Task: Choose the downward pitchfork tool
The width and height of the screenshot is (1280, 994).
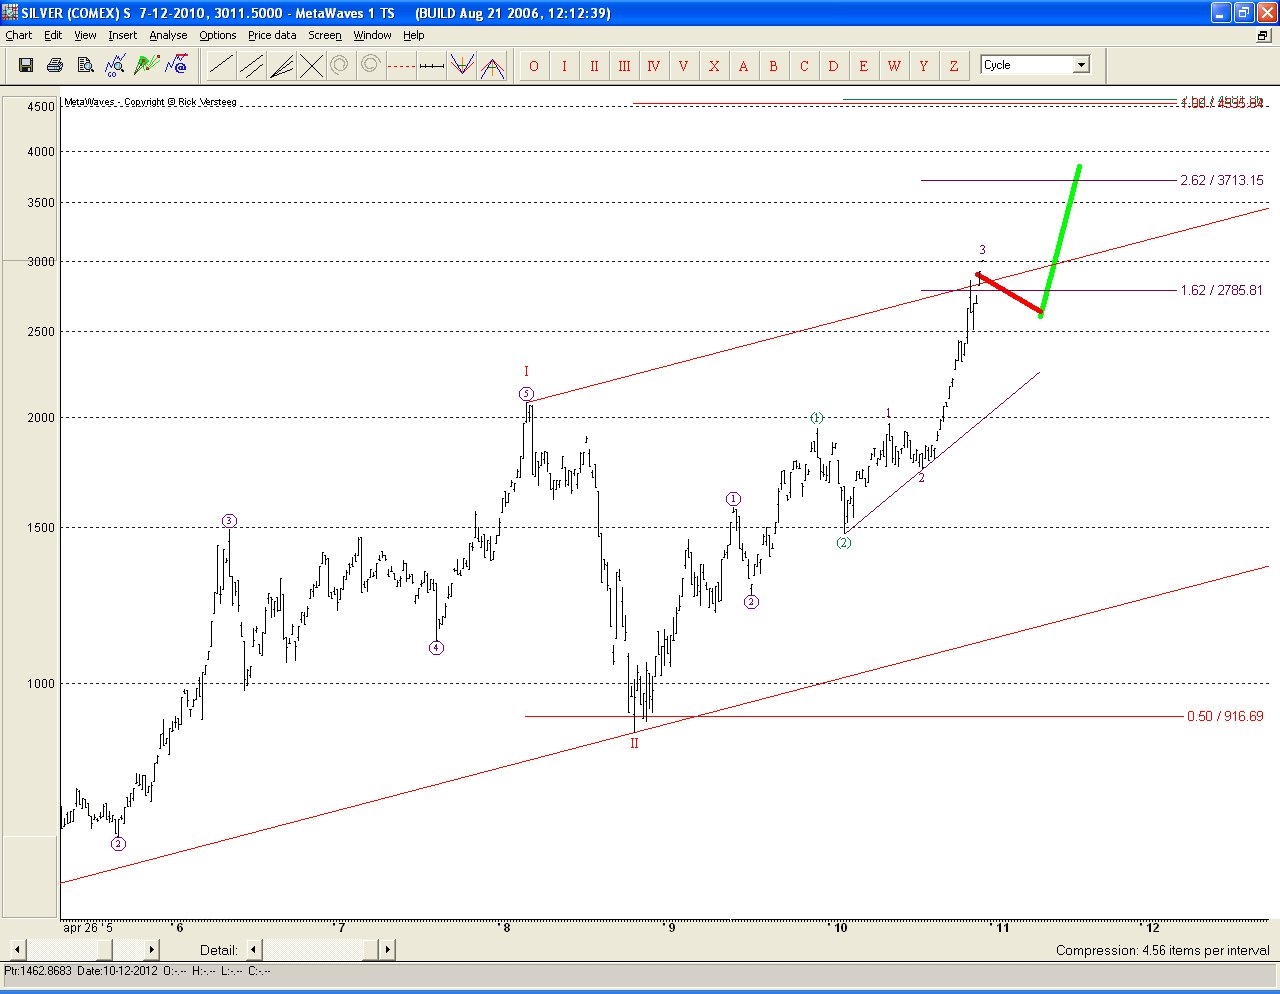Action: pos(461,66)
